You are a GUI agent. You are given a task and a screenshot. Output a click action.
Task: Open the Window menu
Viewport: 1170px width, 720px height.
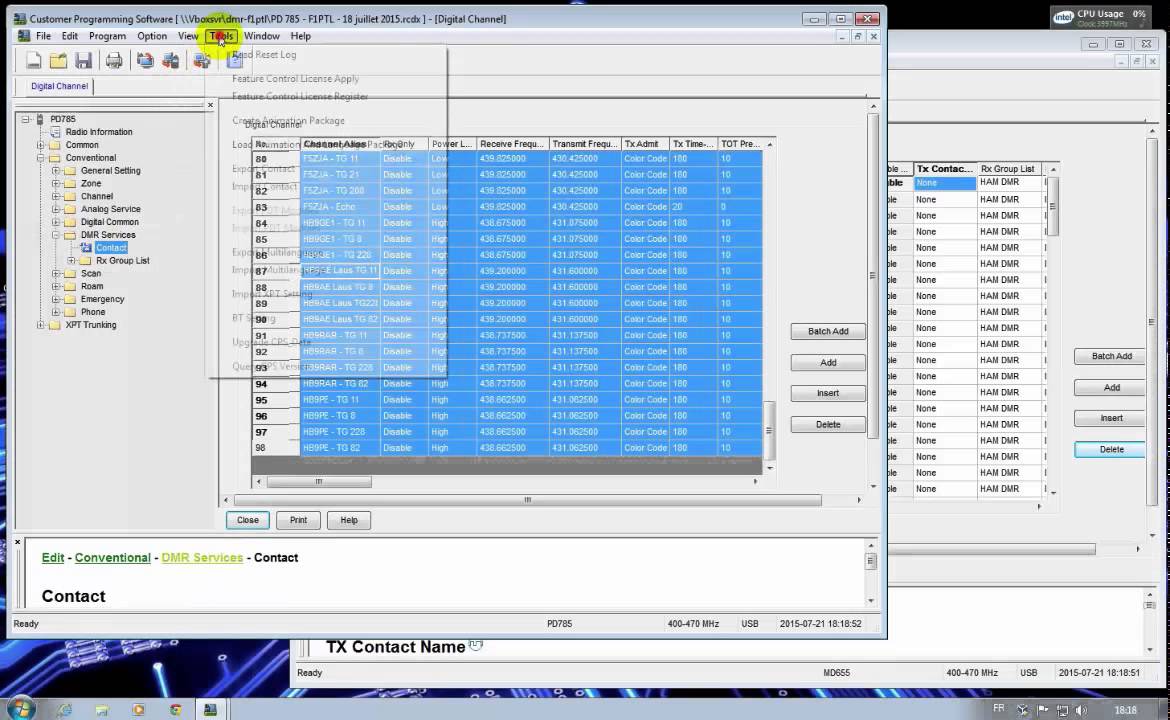coord(262,36)
